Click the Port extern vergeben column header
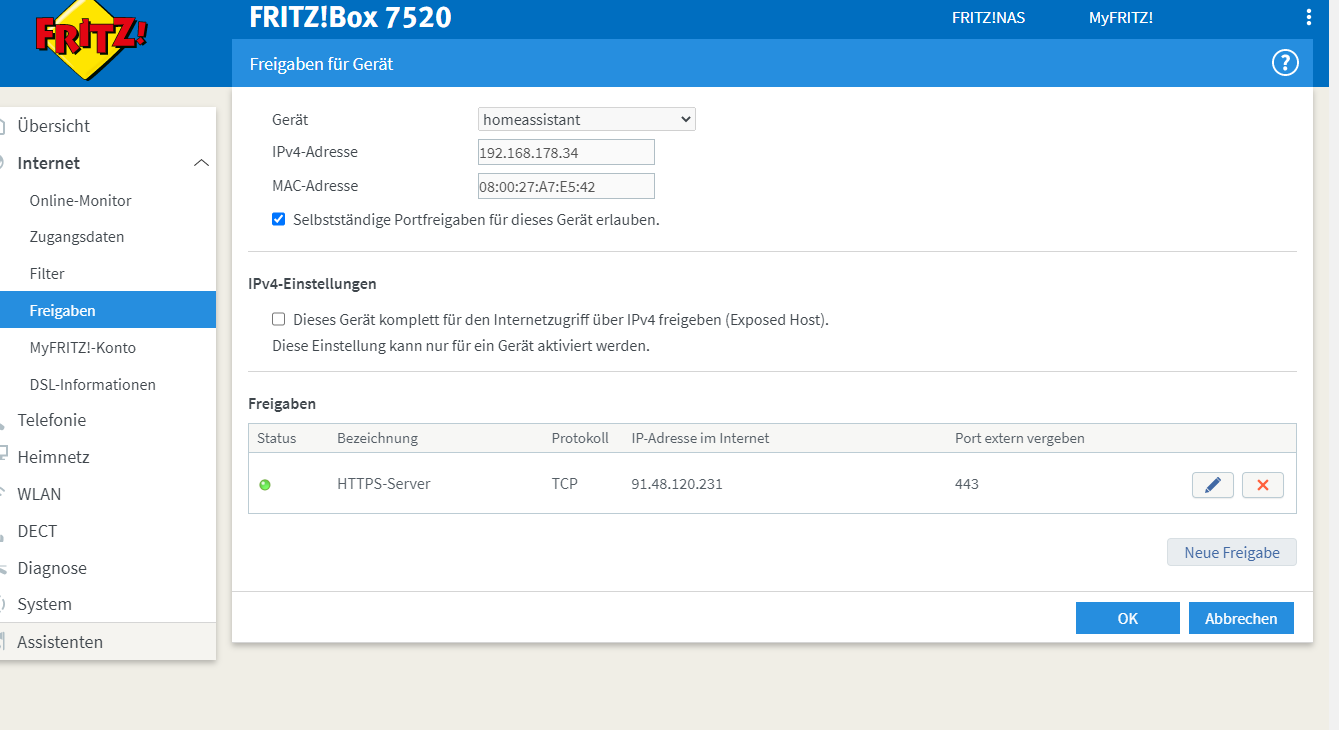The width and height of the screenshot is (1339, 730). pos(1020,438)
